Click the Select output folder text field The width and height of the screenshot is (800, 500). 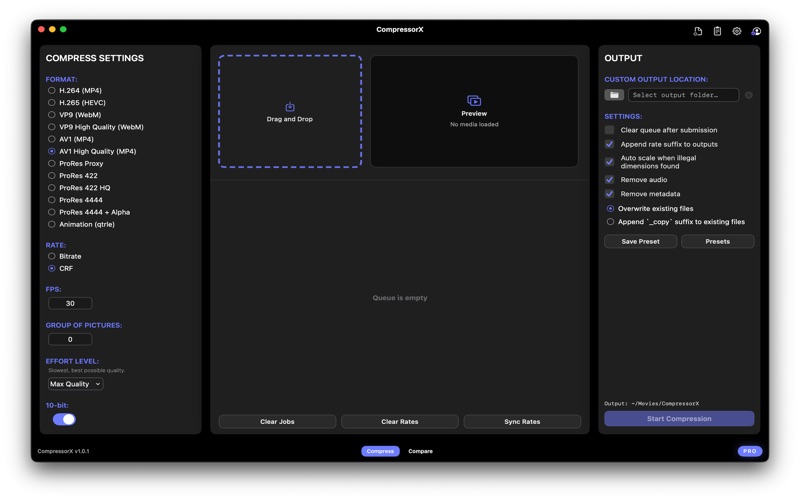(x=683, y=95)
